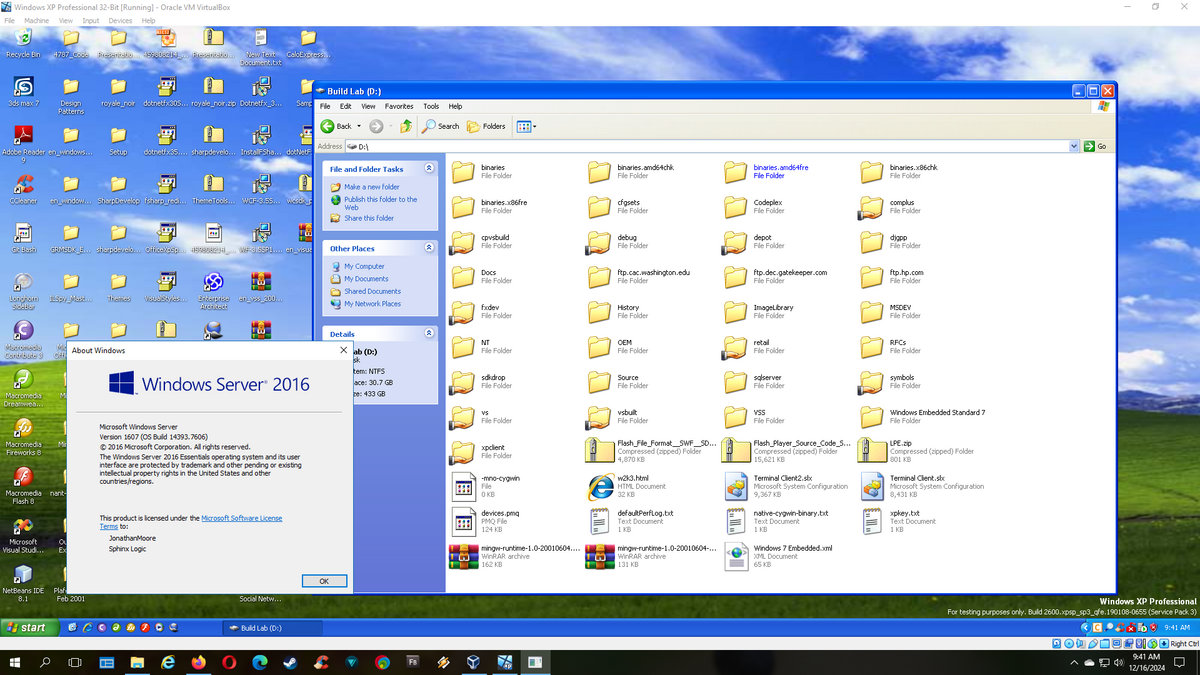Open the Favorites menu

click(x=399, y=106)
